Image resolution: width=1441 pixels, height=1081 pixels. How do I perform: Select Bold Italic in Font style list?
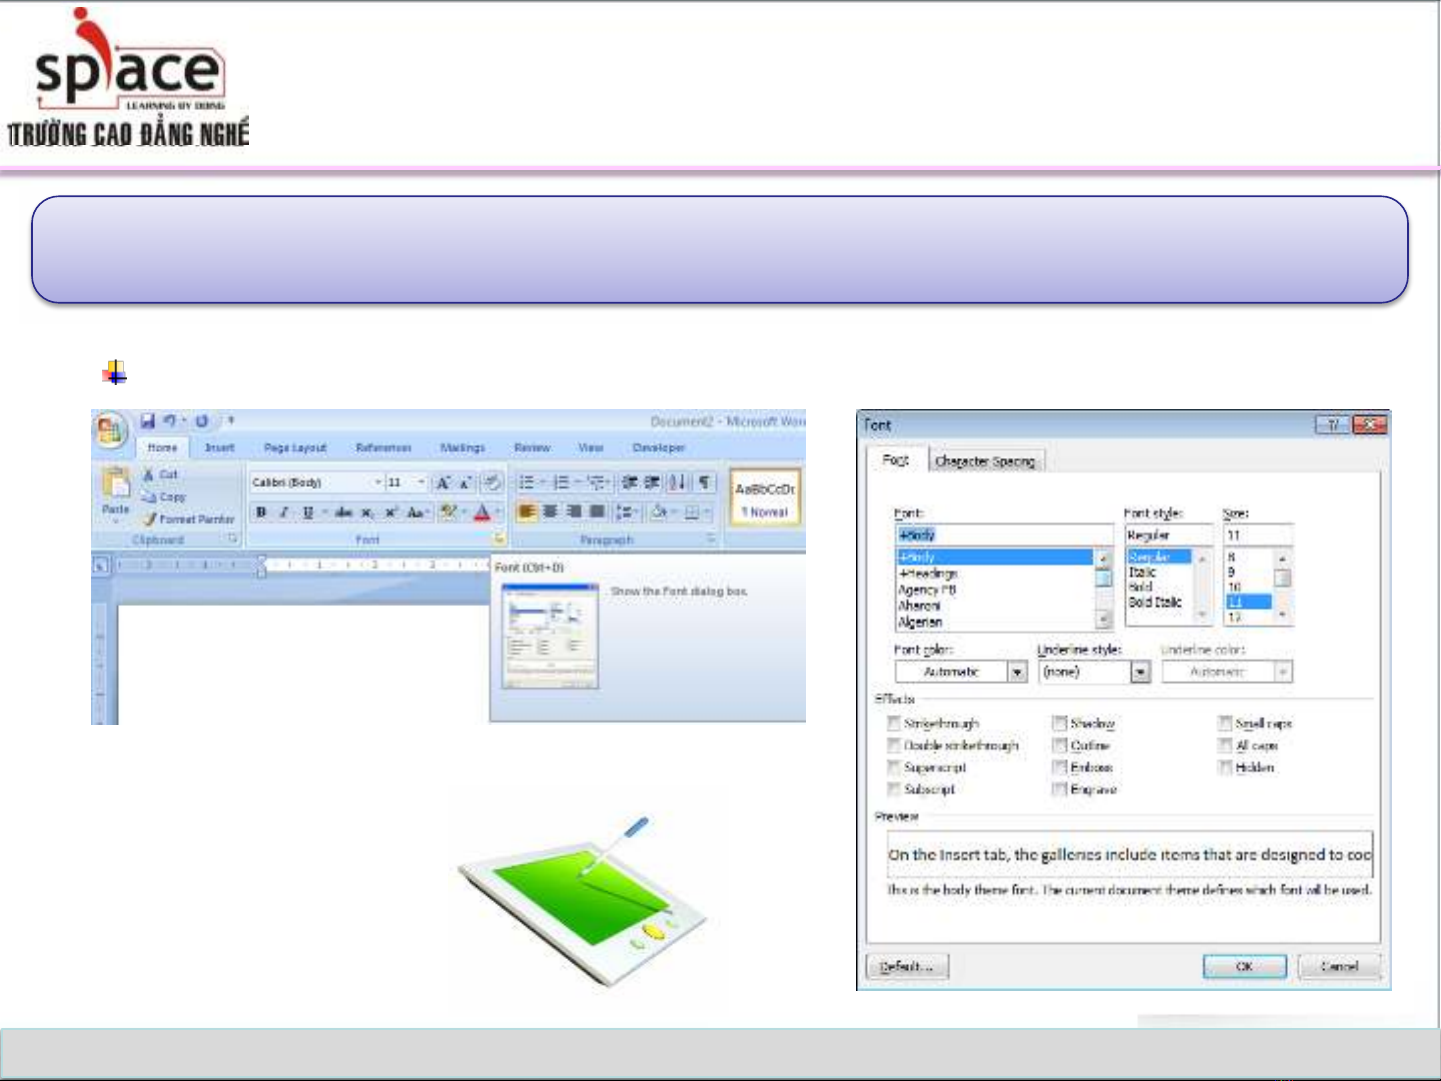(1155, 603)
